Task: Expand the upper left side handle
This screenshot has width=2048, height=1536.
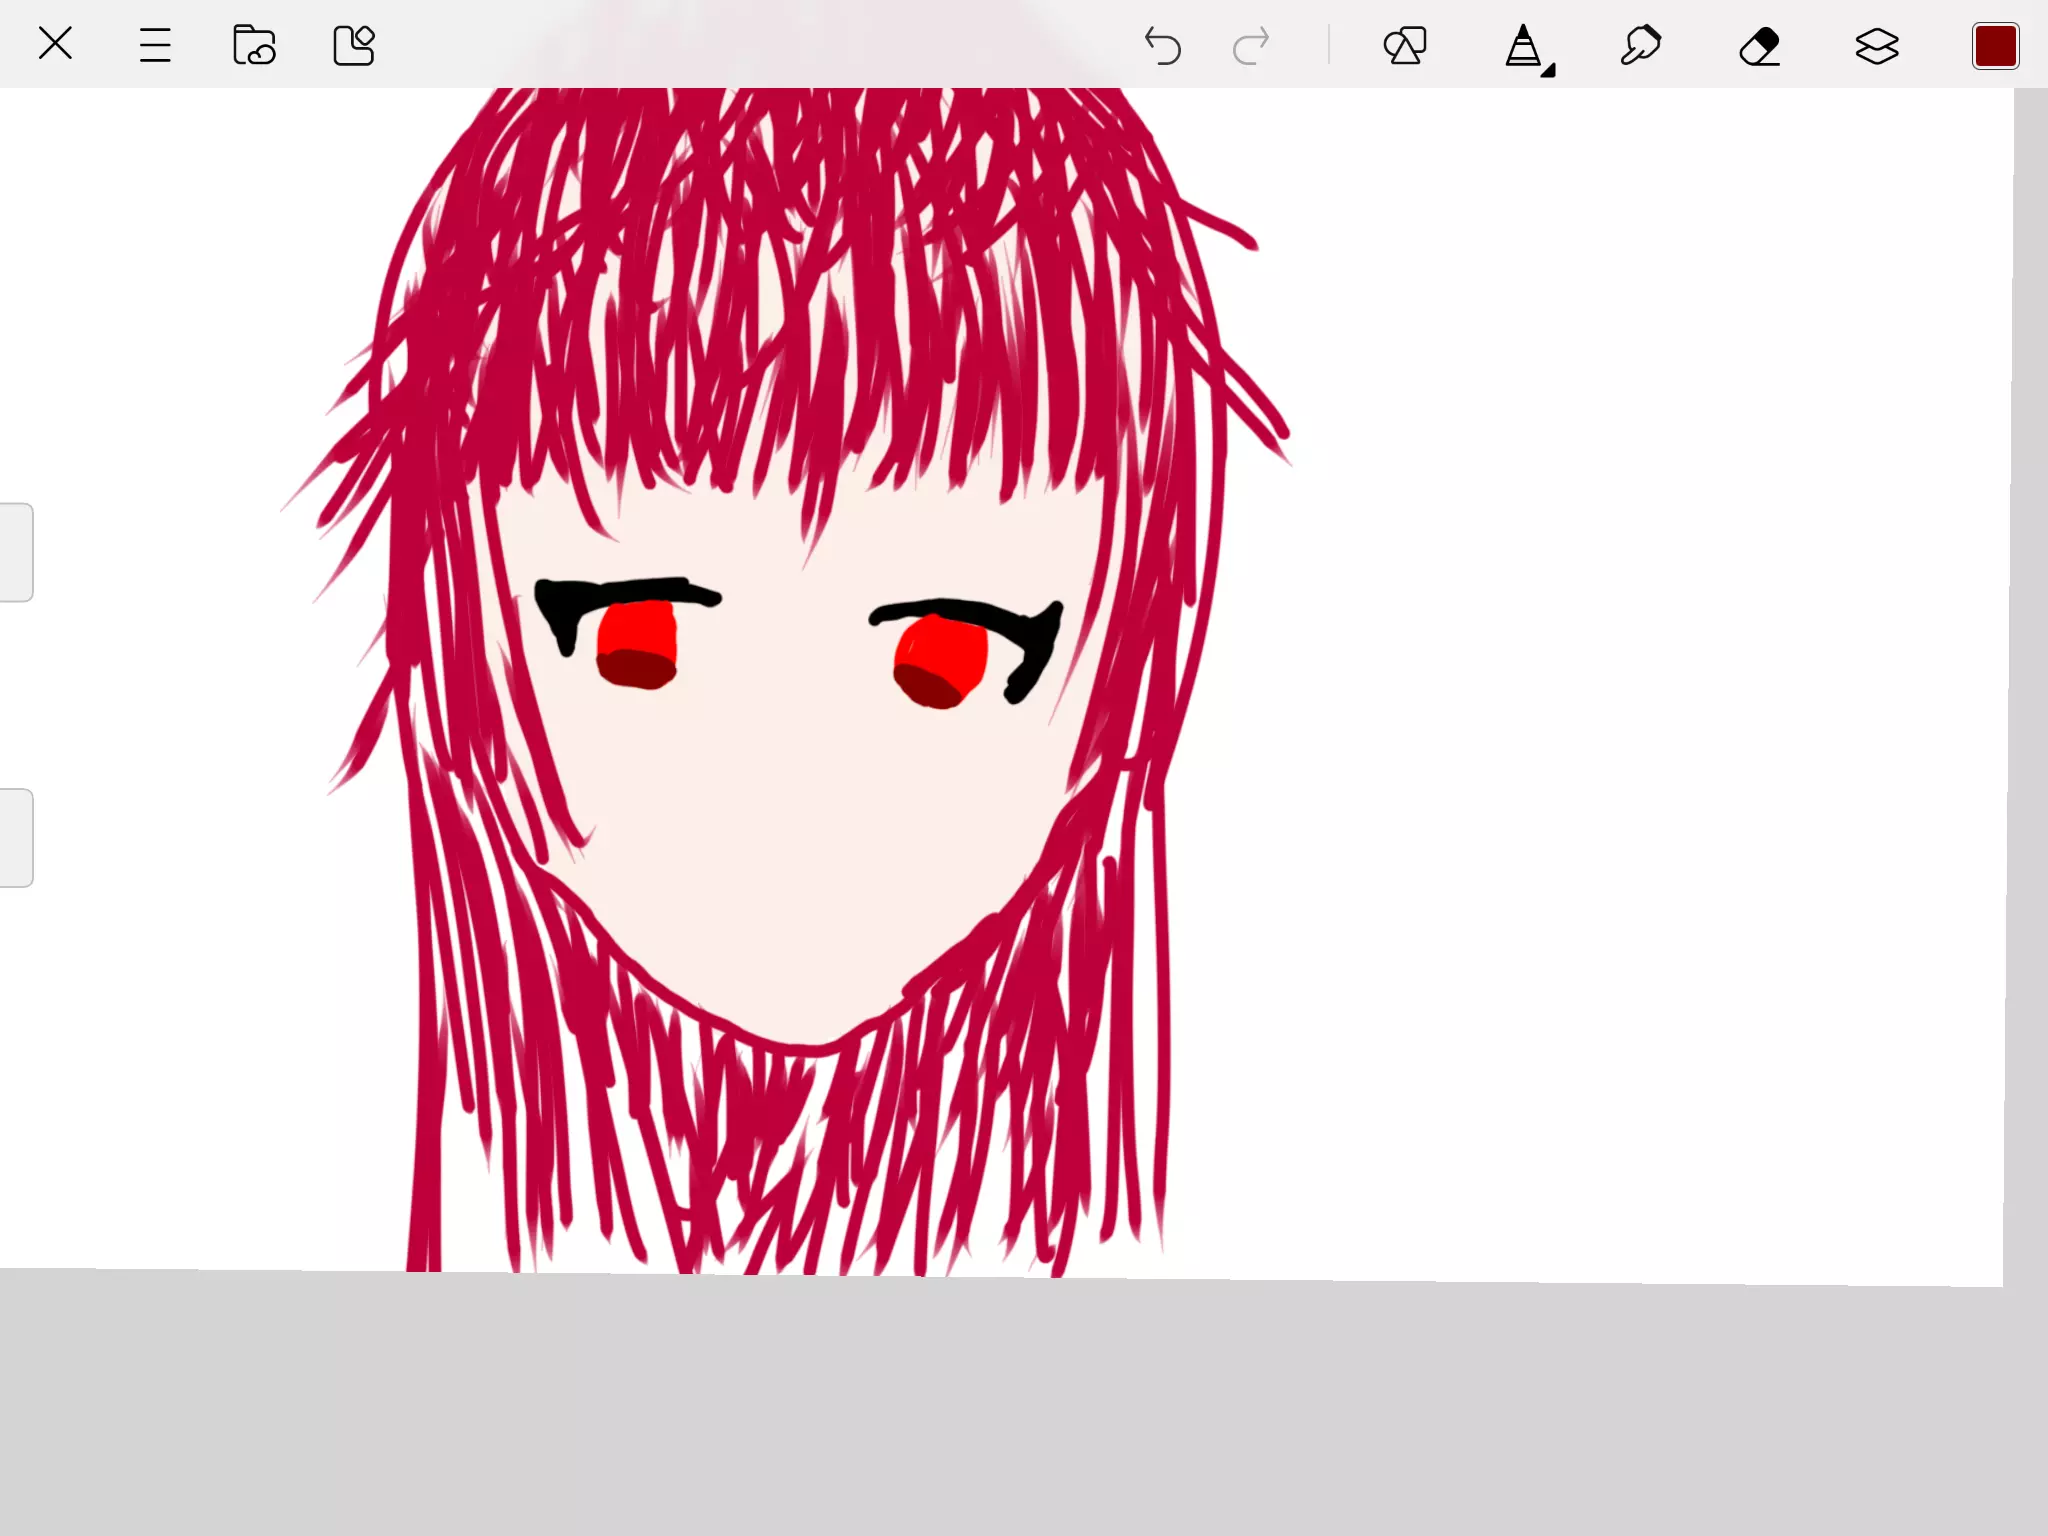Action: [16, 552]
